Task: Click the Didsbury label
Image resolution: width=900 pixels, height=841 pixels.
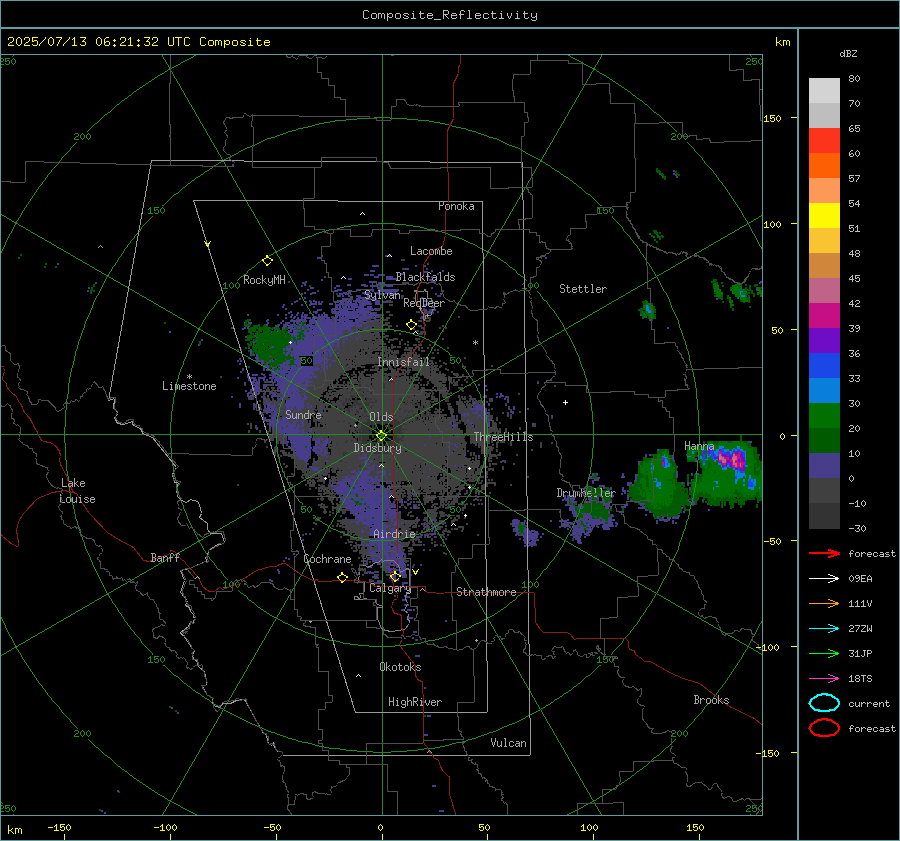Action: 378,448
